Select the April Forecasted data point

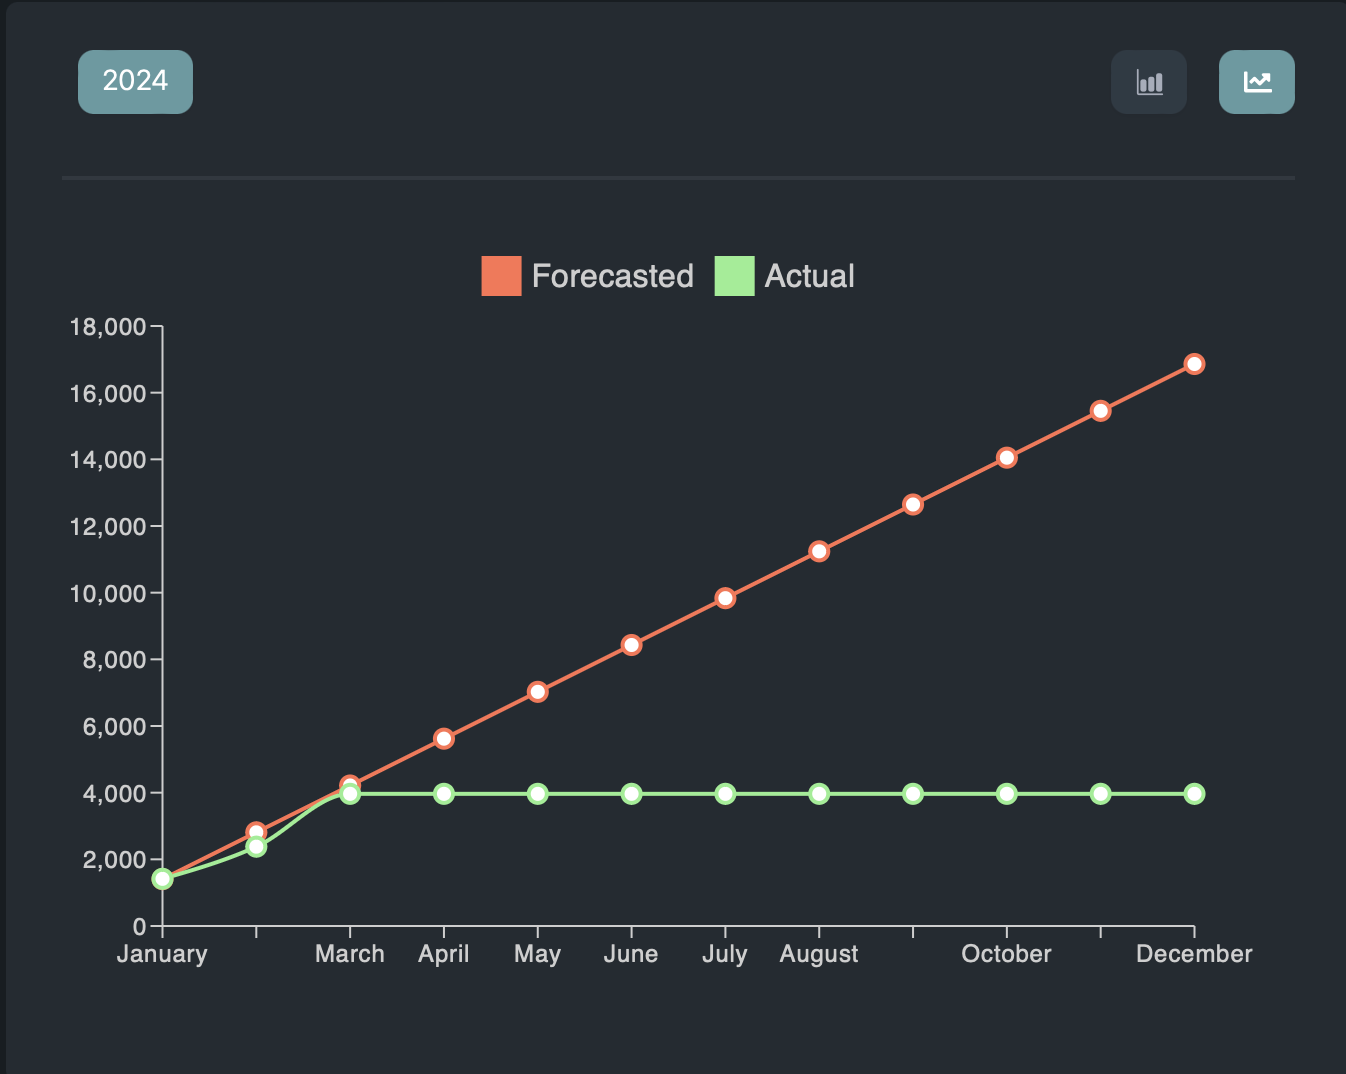coord(444,739)
